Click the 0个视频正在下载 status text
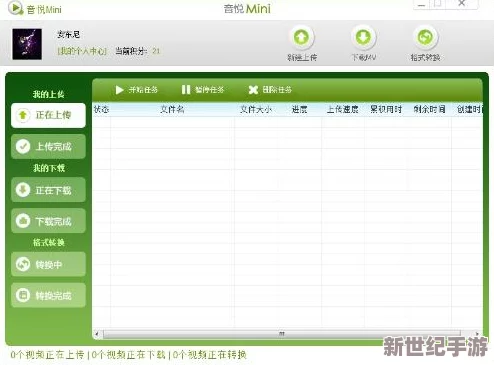Image resolution: width=494 pixels, height=365 pixels. (x=129, y=355)
